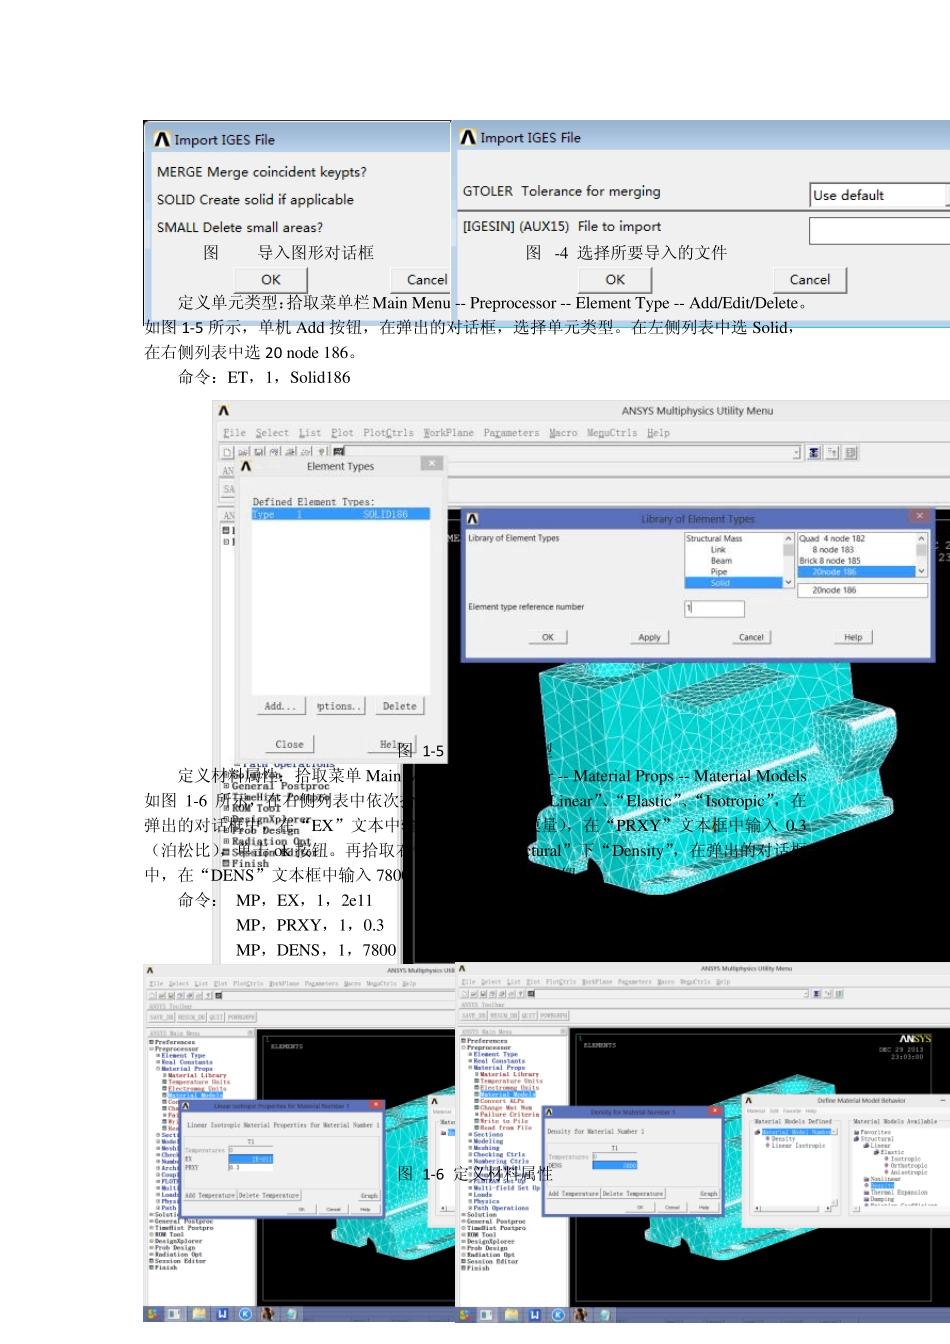Select Session Editor in bottom-left Main Menu
950x1344 pixels.
coord(180,1261)
